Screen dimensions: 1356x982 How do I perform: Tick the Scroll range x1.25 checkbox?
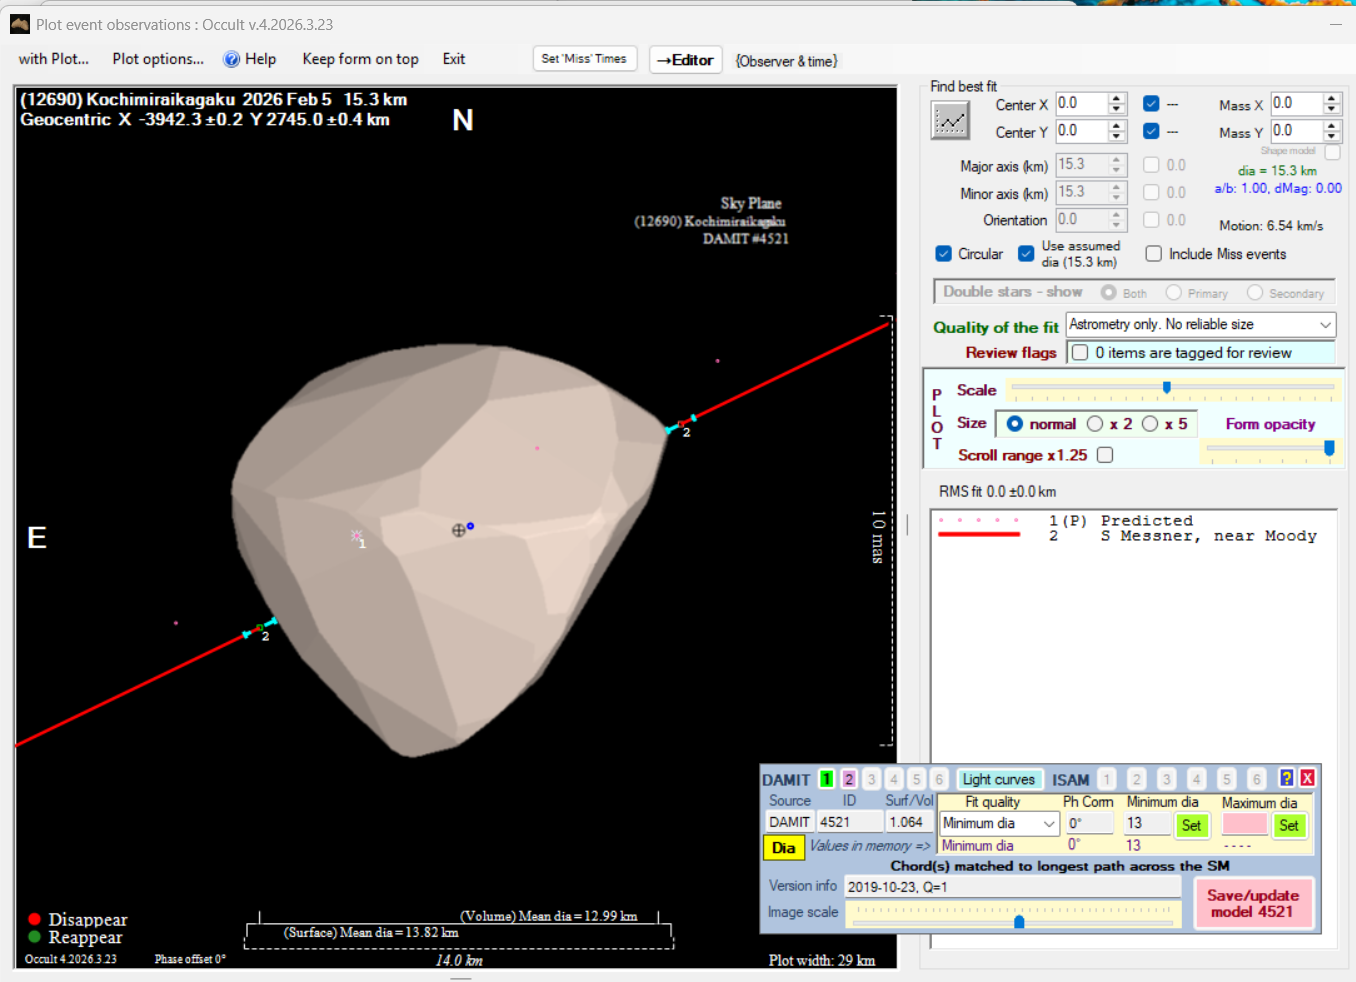1105,455
